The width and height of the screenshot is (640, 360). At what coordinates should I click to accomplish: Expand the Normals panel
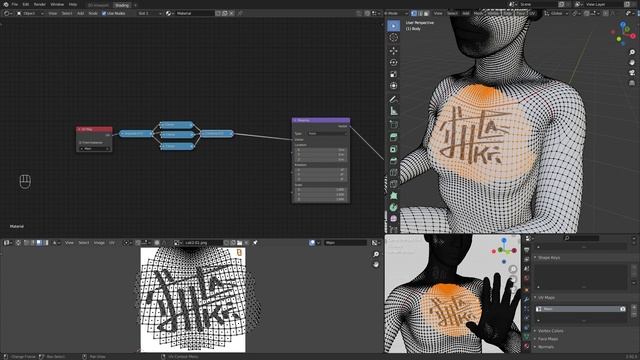[x=546, y=347]
